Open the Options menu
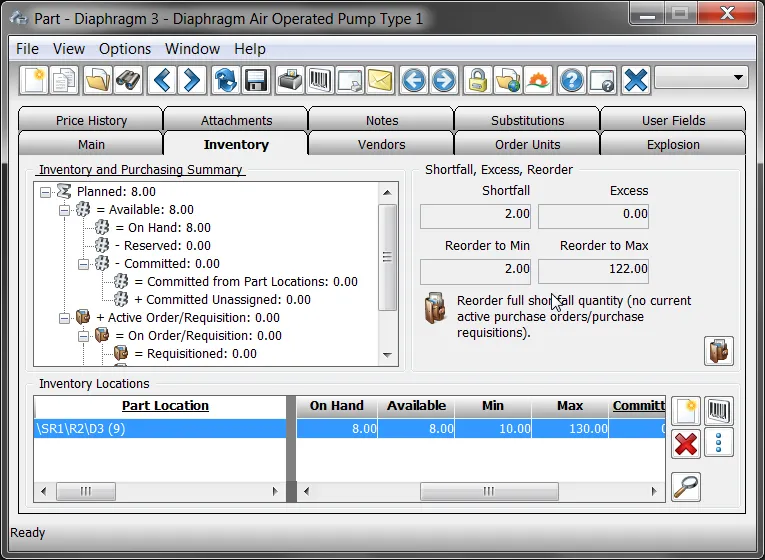The height and width of the screenshot is (560, 765). click(x=125, y=49)
